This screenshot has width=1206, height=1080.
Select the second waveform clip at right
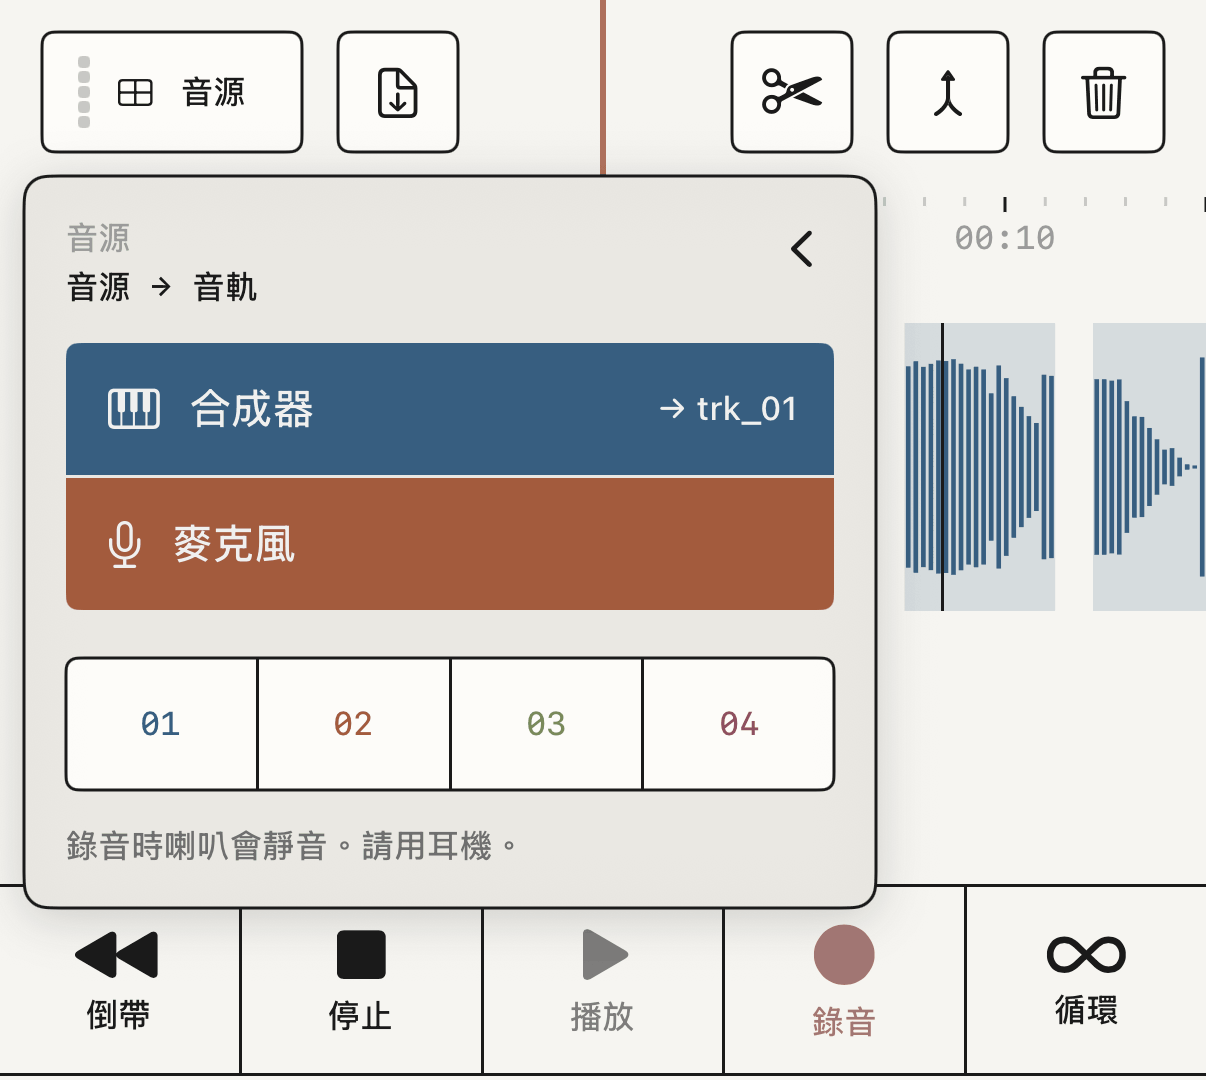click(x=1149, y=467)
